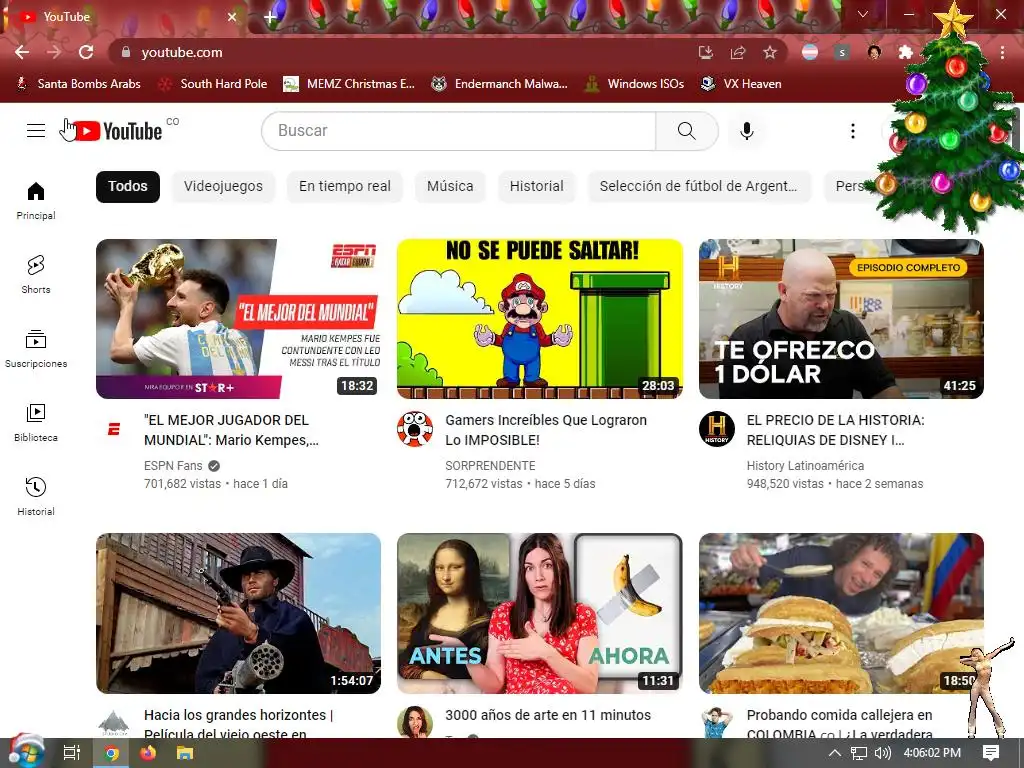Screen dimensions: 1024x768
Task: Click the Windows Start button
Action: pyautogui.click(x=26, y=752)
